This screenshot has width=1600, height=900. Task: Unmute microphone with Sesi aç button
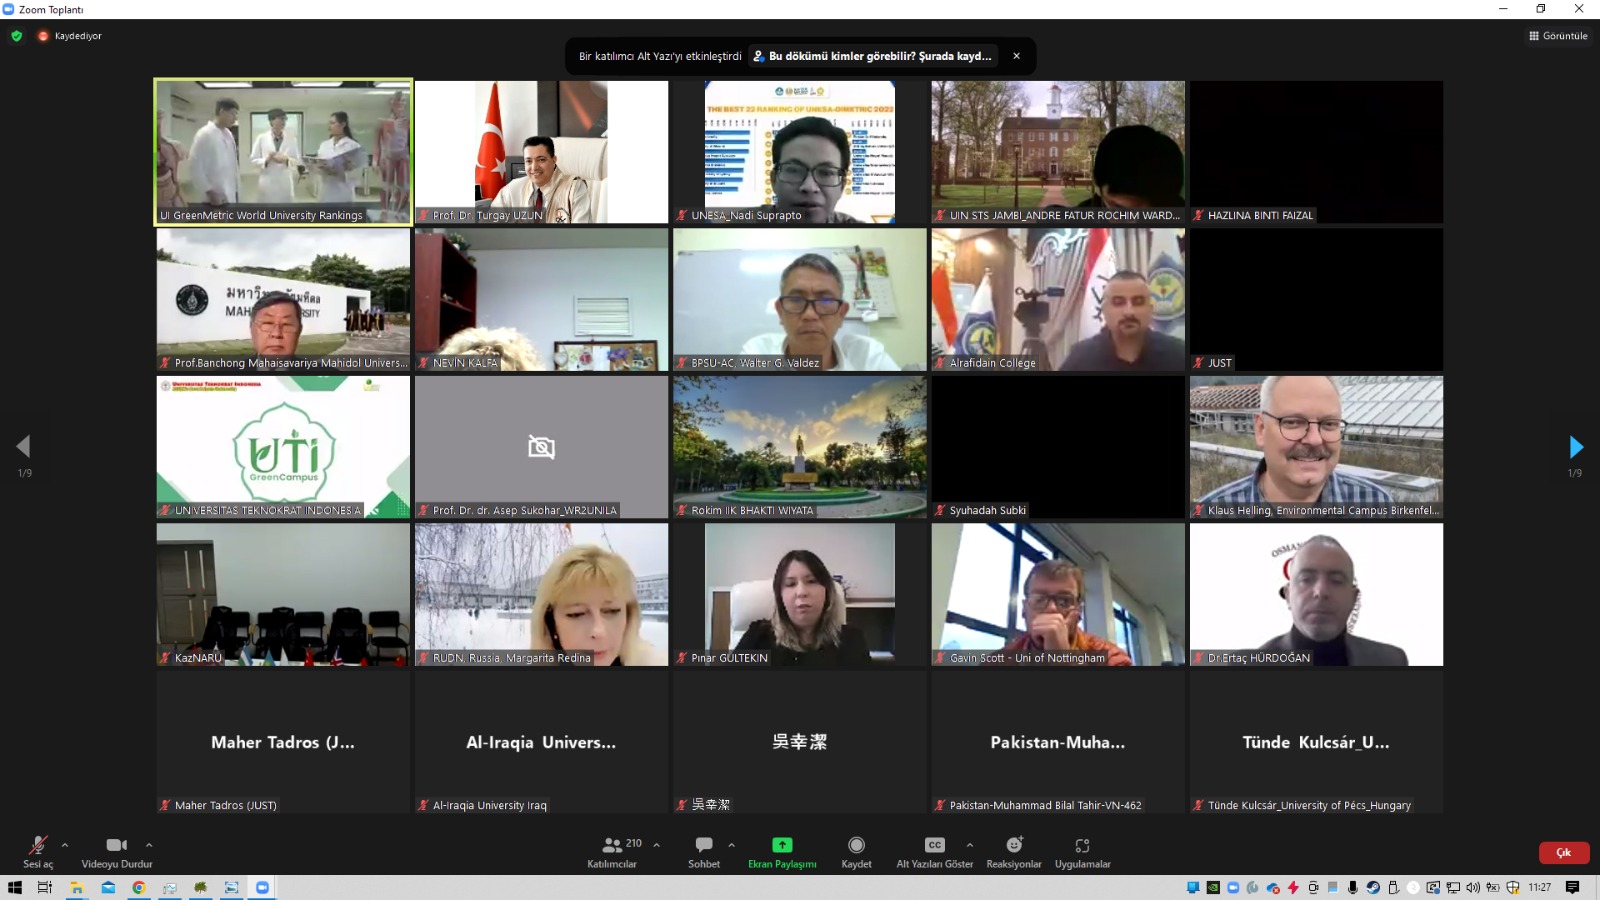38,851
